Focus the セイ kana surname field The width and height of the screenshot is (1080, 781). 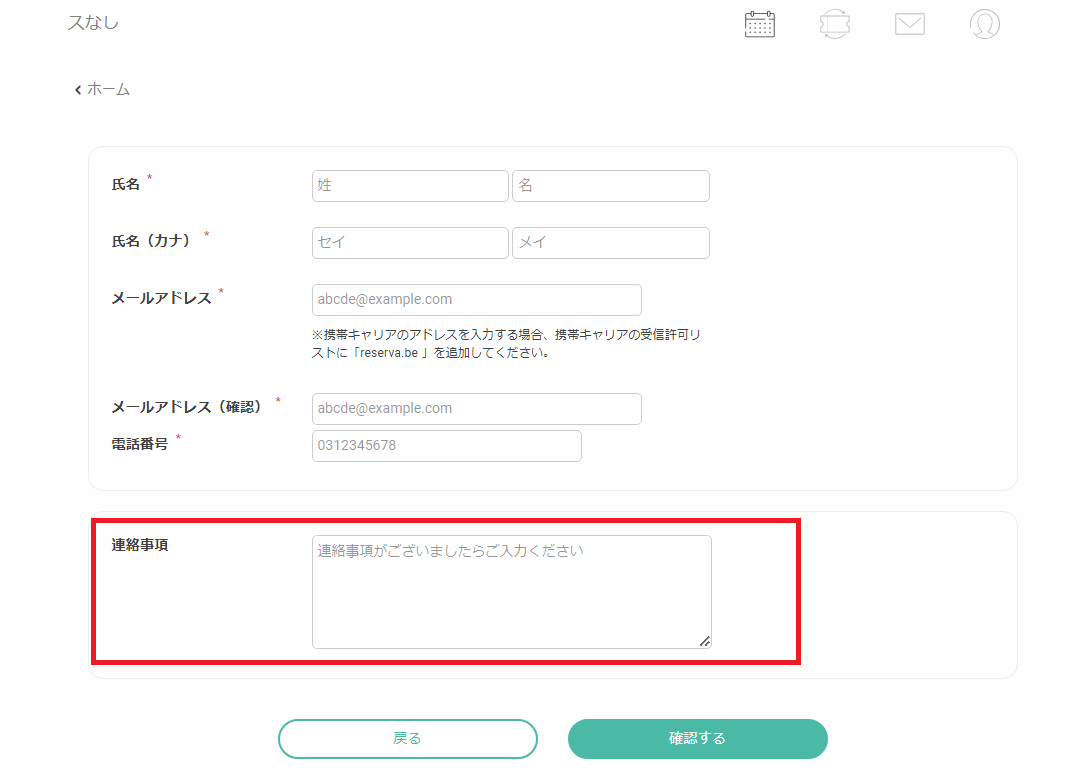(411, 243)
